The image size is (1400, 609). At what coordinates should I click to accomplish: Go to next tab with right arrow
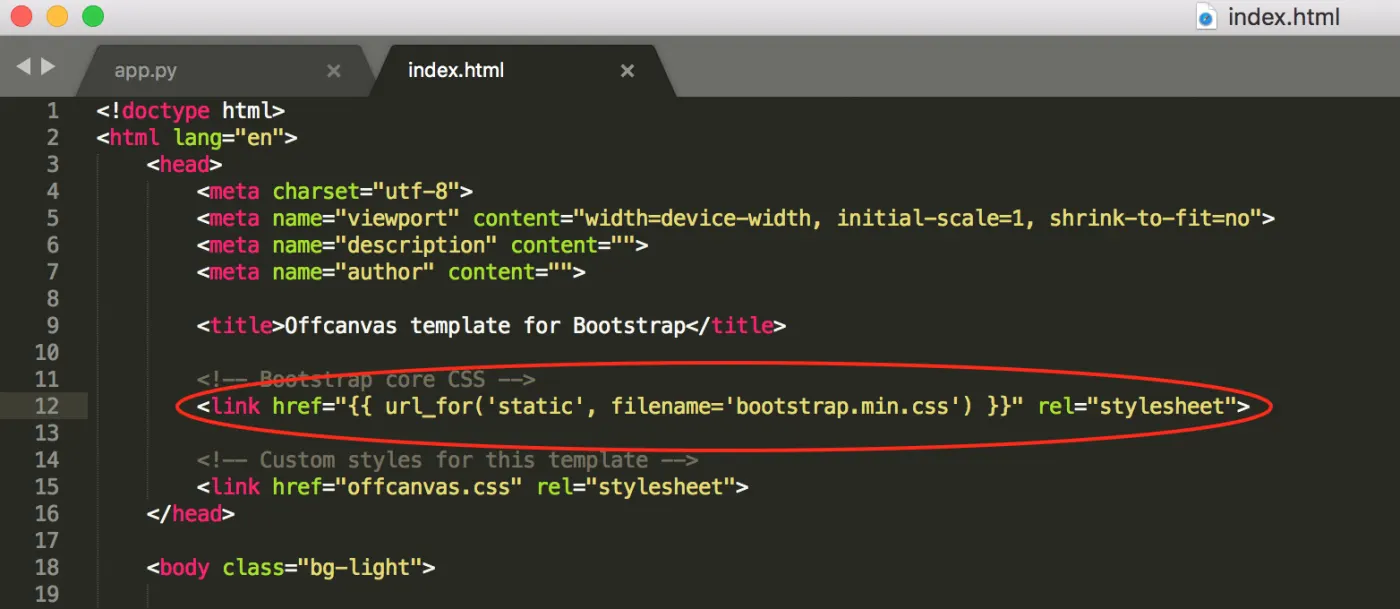47,67
